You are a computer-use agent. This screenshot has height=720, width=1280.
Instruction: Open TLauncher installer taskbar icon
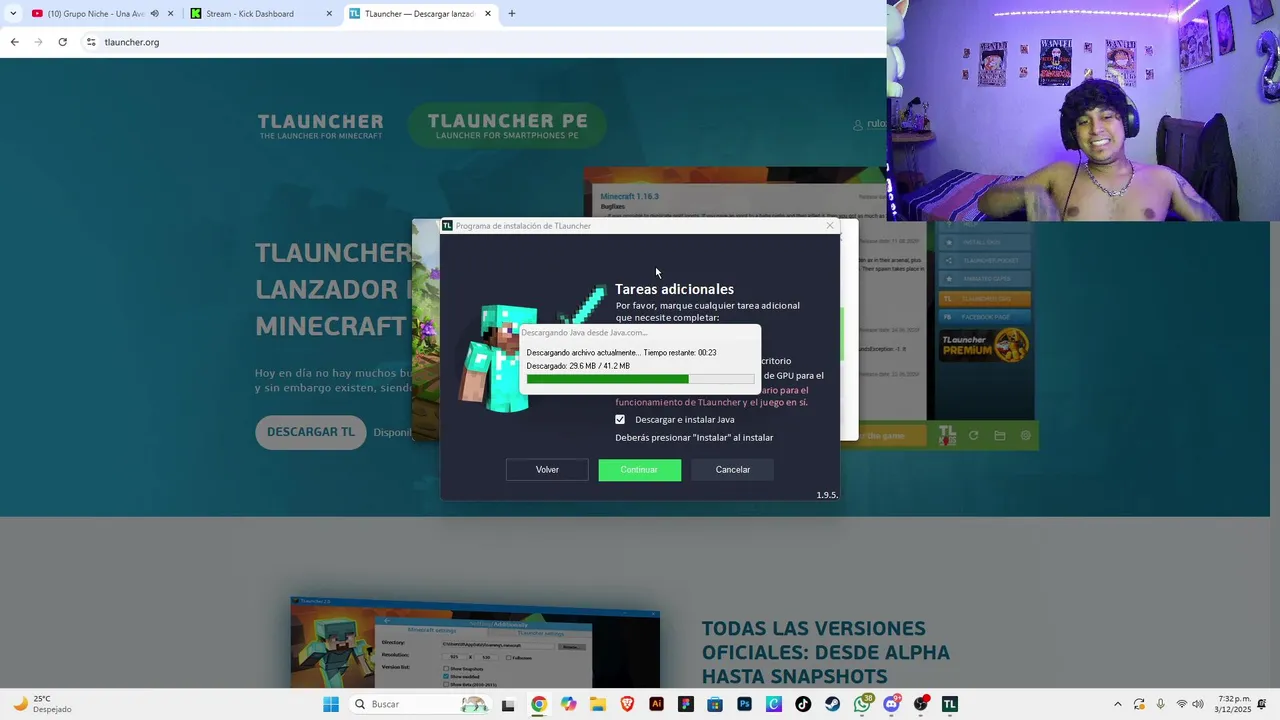950,704
